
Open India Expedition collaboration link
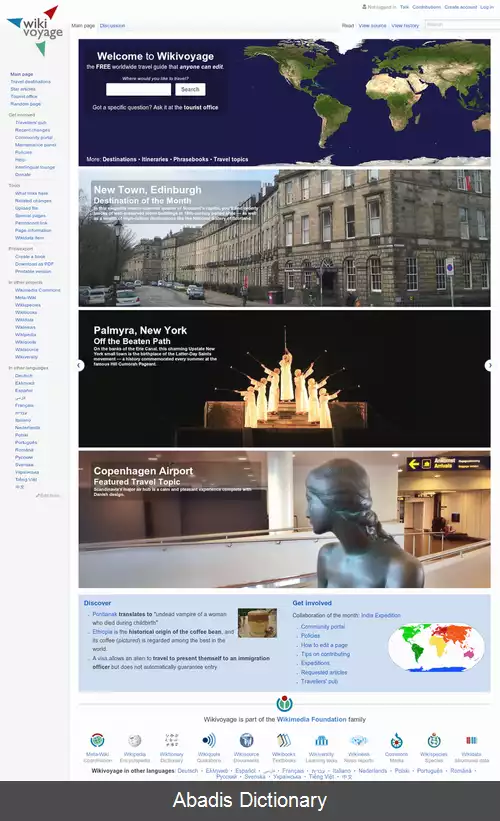pyautogui.click(x=381, y=615)
